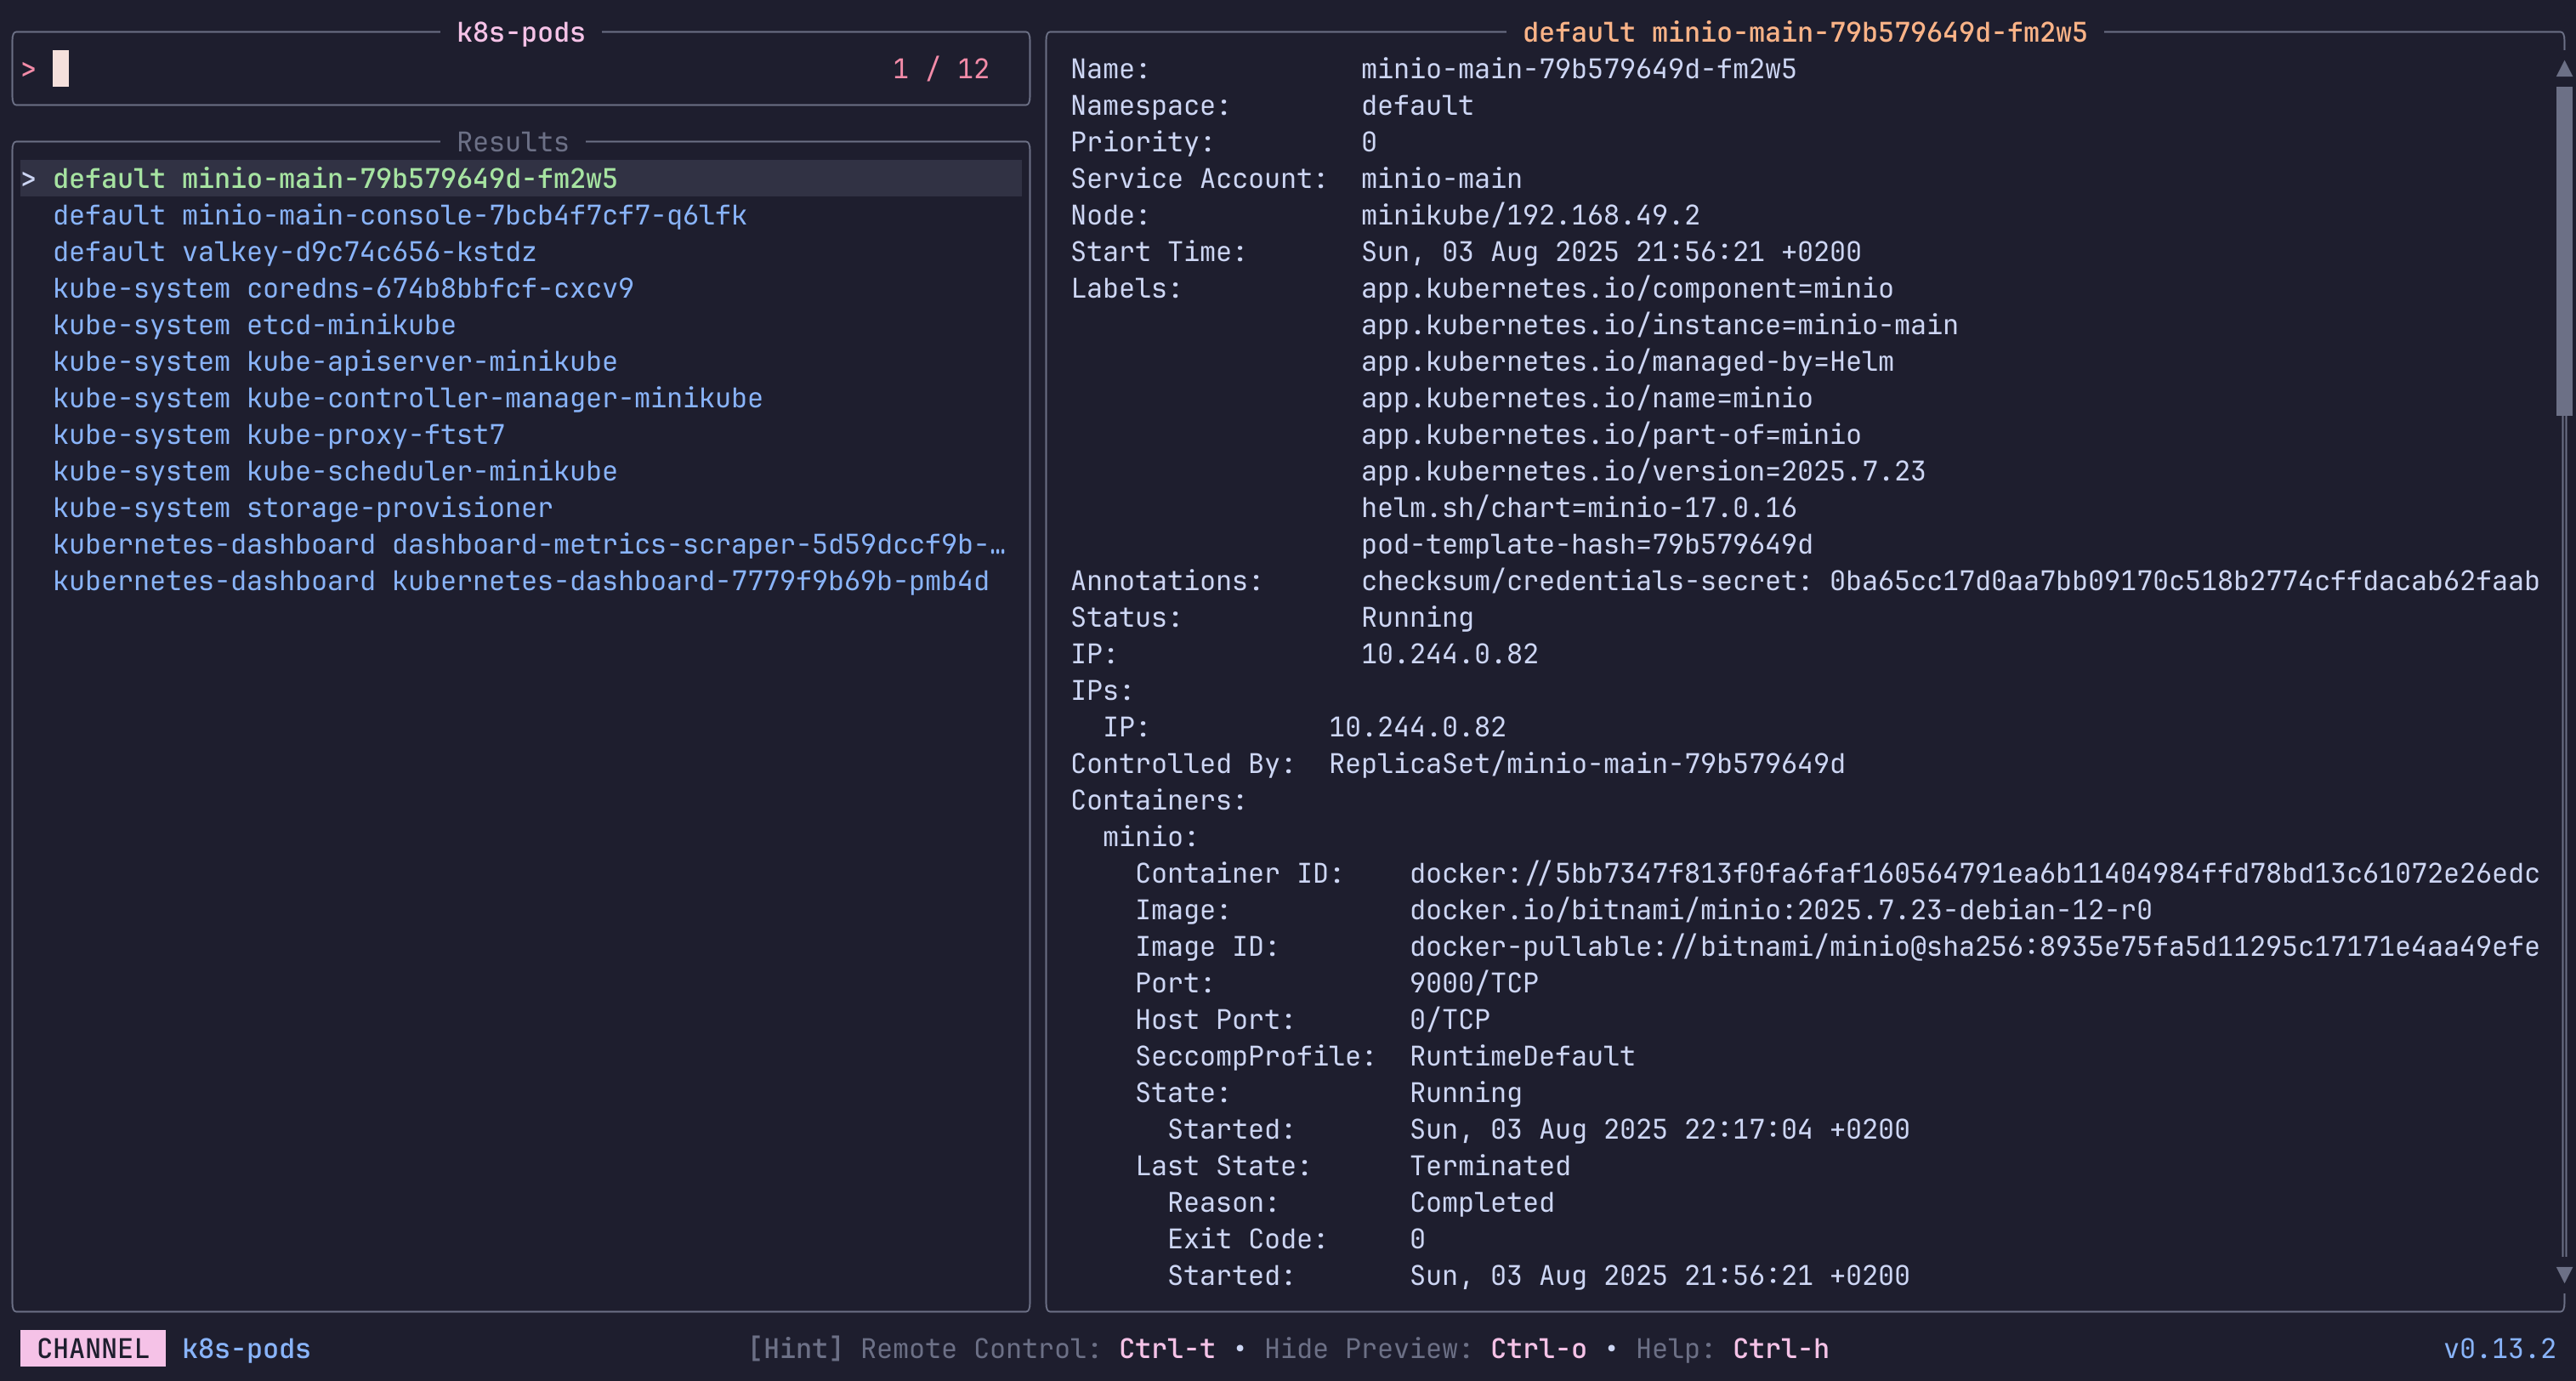Click the Ctrl-t remote control hint
The image size is (2576, 1381).
click(1167, 1349)
